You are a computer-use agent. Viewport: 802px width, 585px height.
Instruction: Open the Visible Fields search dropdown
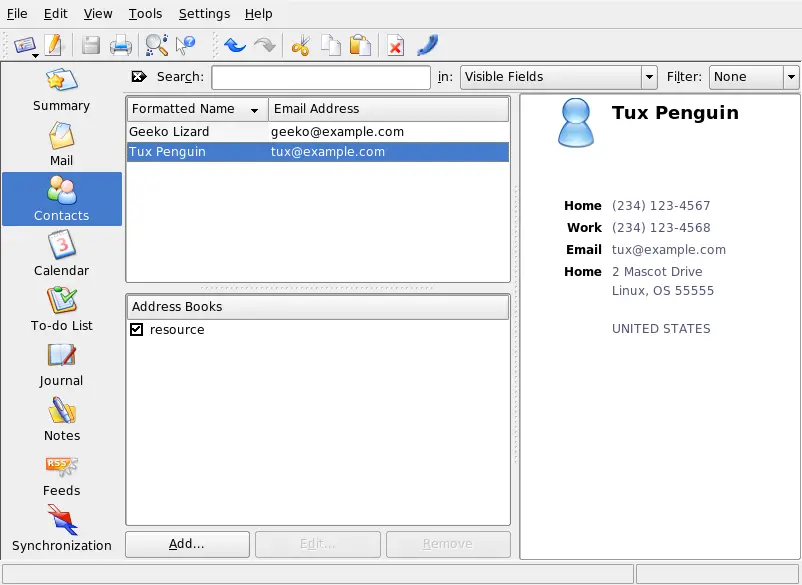(x=558, y=77)
